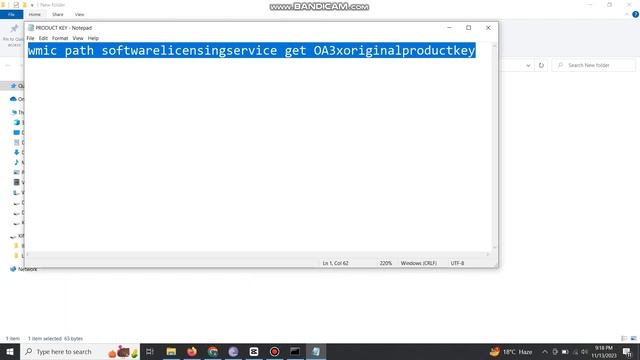Viewport: 640px width, 360px height.
Task: Click the Notepad document icon in title bar
Action: pos(31,28)
